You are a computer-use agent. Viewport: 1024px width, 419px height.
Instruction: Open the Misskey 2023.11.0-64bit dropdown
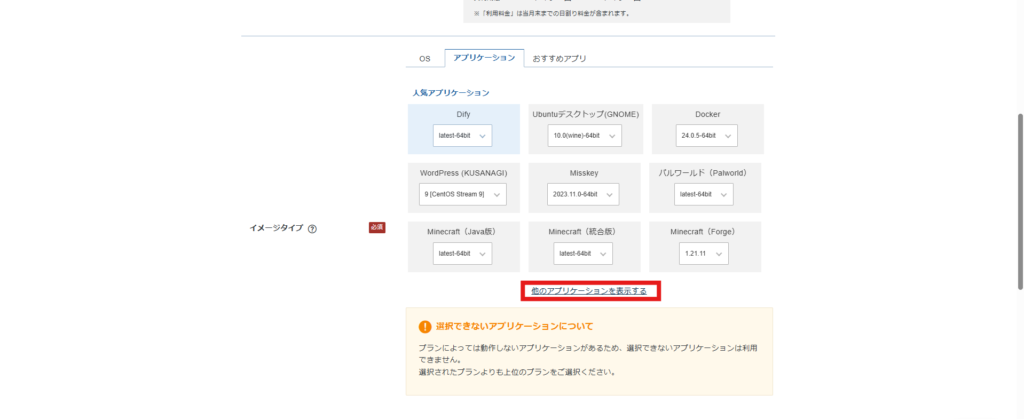[585, 194]
